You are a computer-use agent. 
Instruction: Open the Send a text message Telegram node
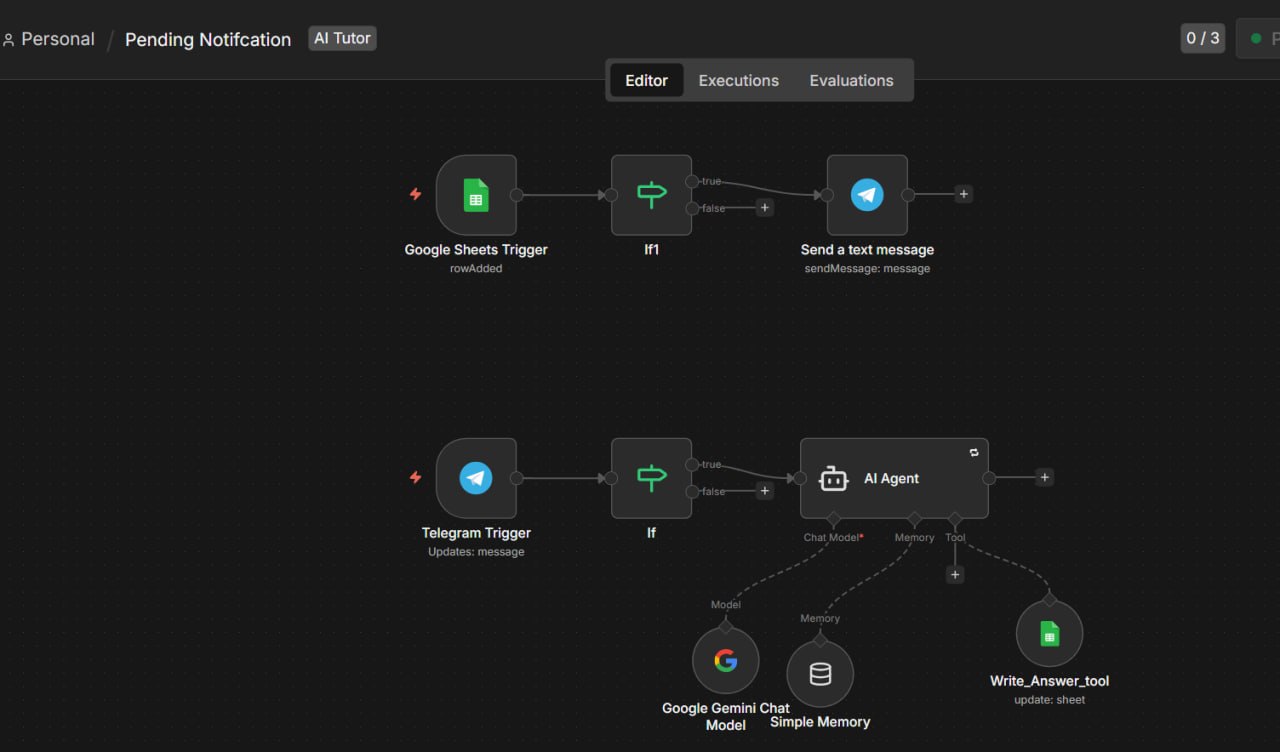point(867,195)
